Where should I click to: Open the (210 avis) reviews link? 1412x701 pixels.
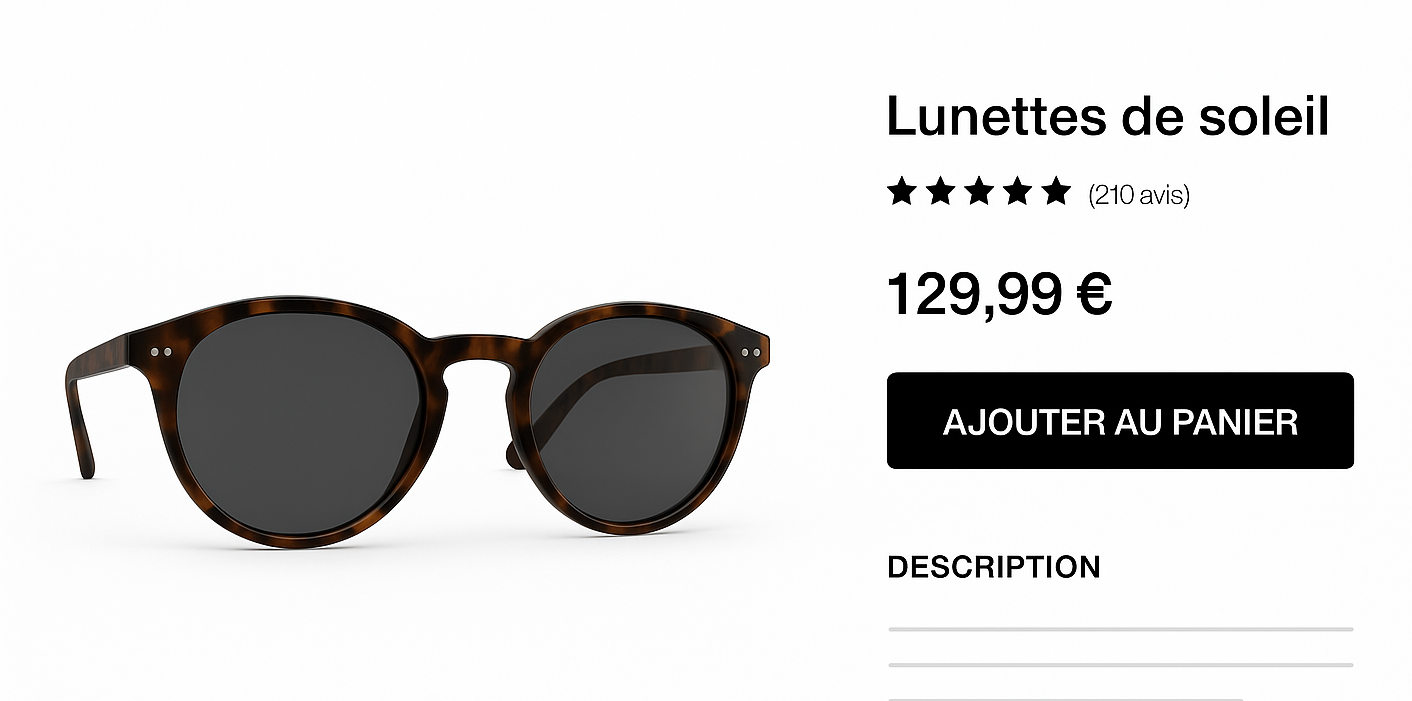click(x=1139, y=194)
